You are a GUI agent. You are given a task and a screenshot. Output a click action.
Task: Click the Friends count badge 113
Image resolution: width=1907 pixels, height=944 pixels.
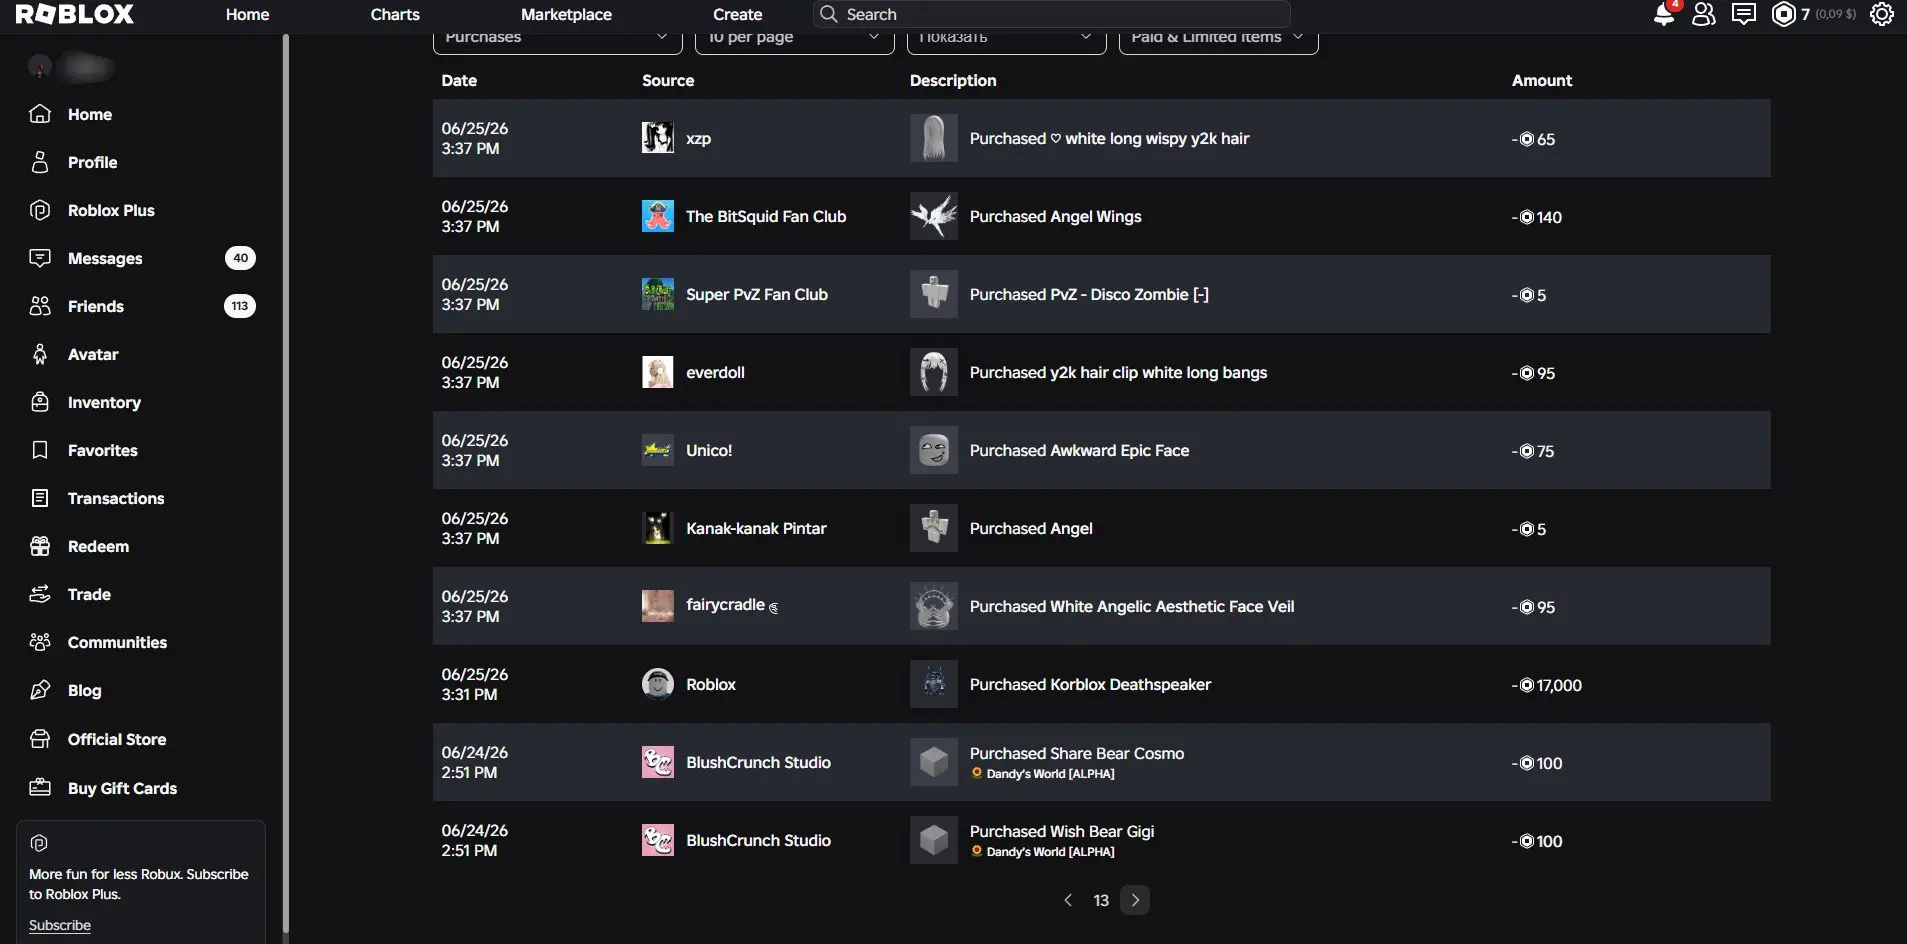(x=240, y=306)
